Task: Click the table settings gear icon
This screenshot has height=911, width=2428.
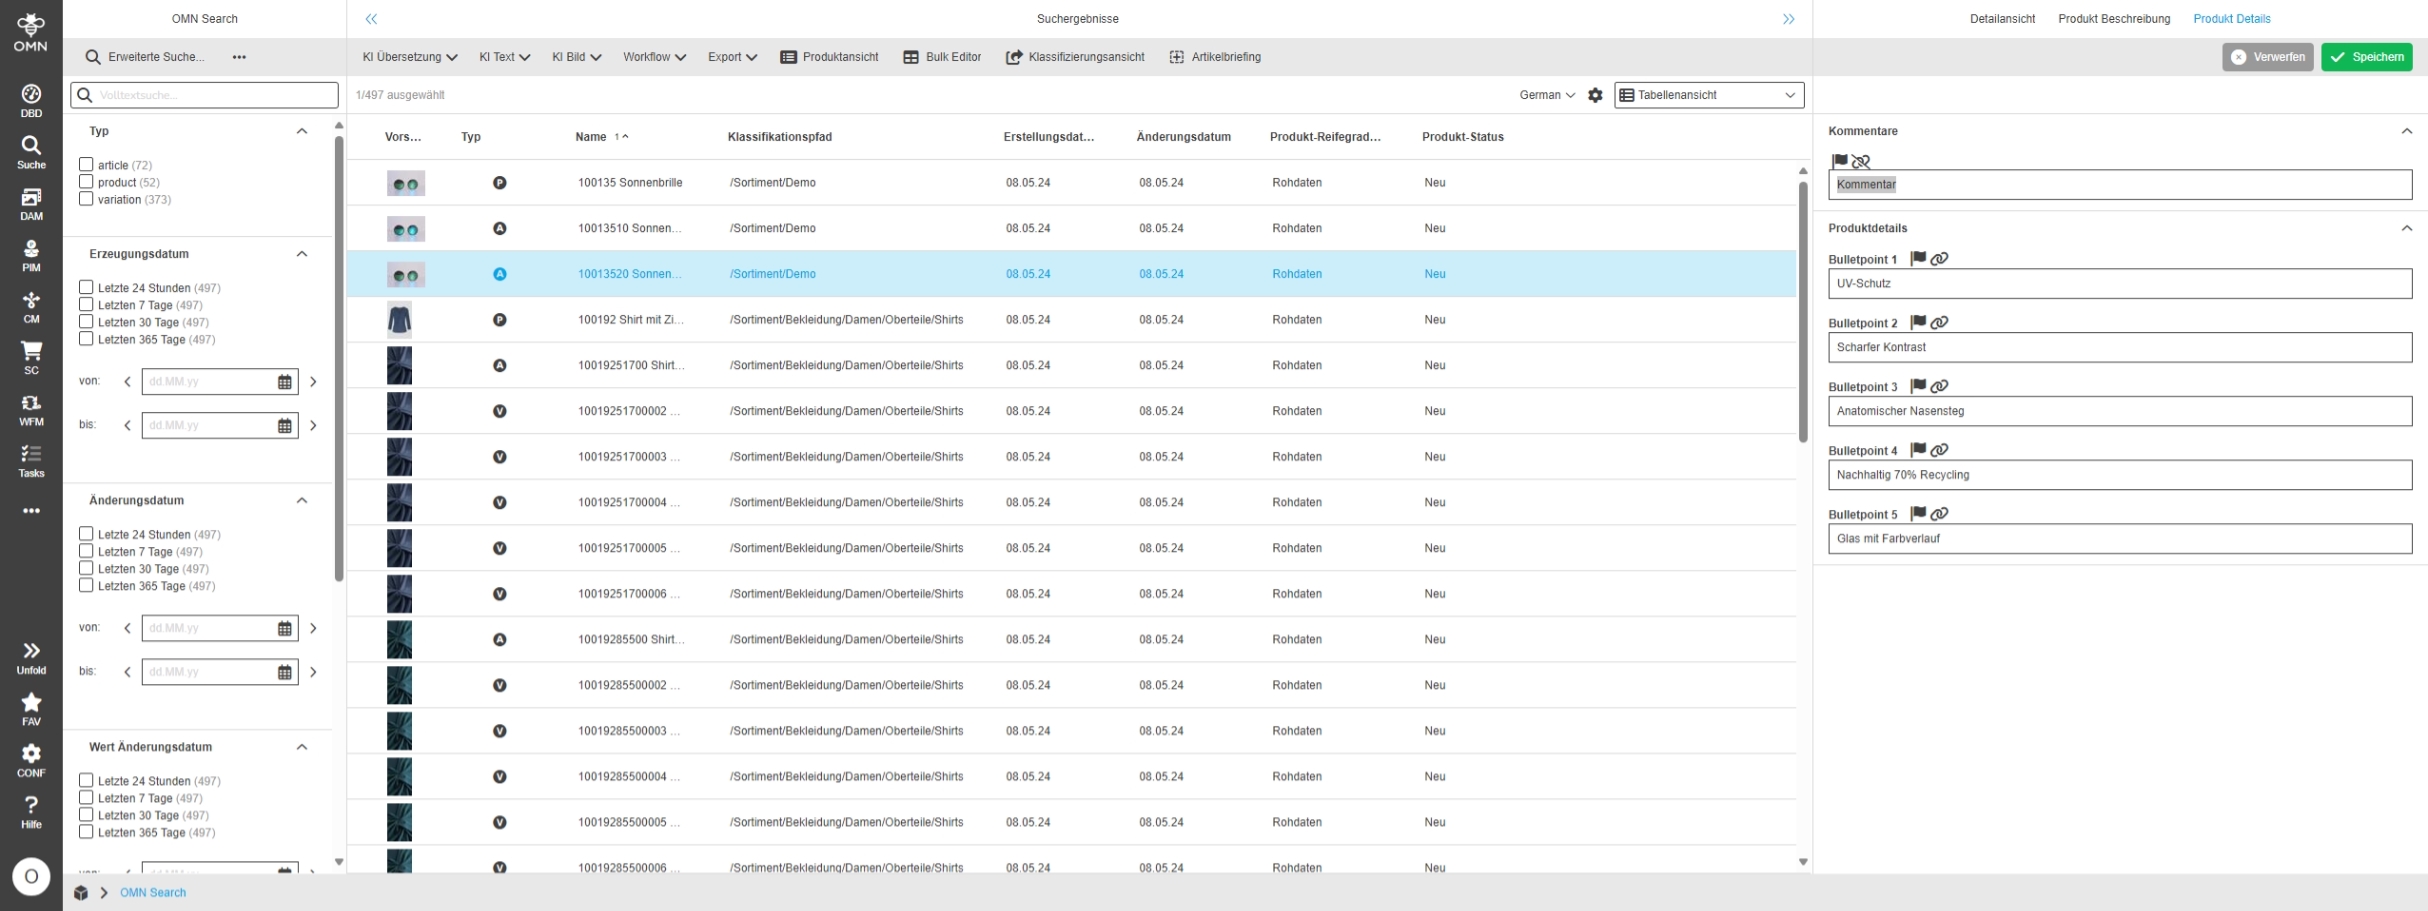Action: click(1595, 95)
